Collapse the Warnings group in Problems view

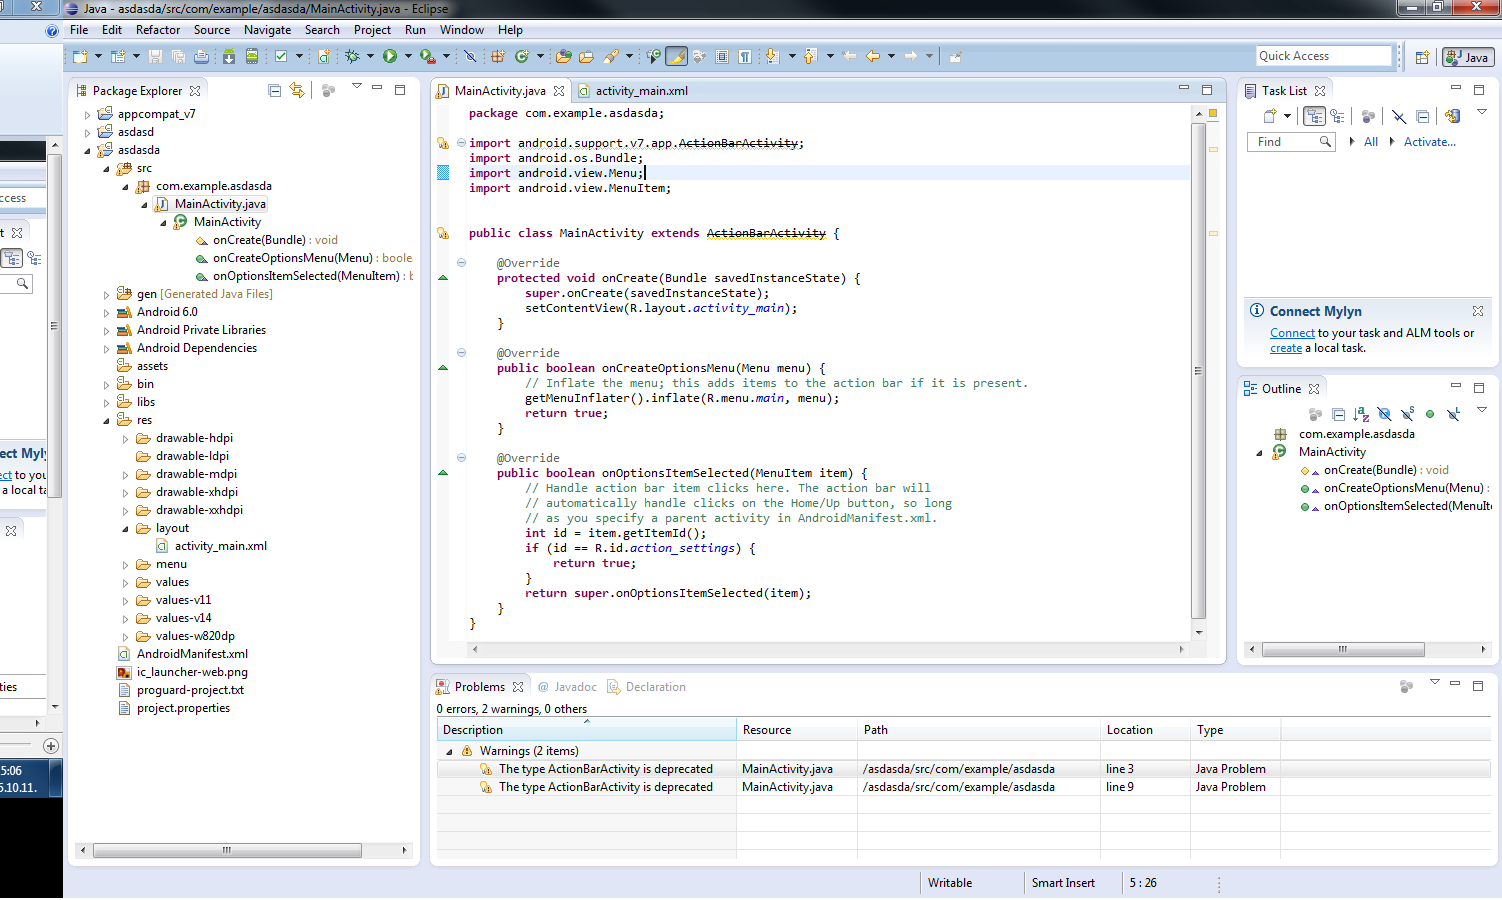(449, 752)
